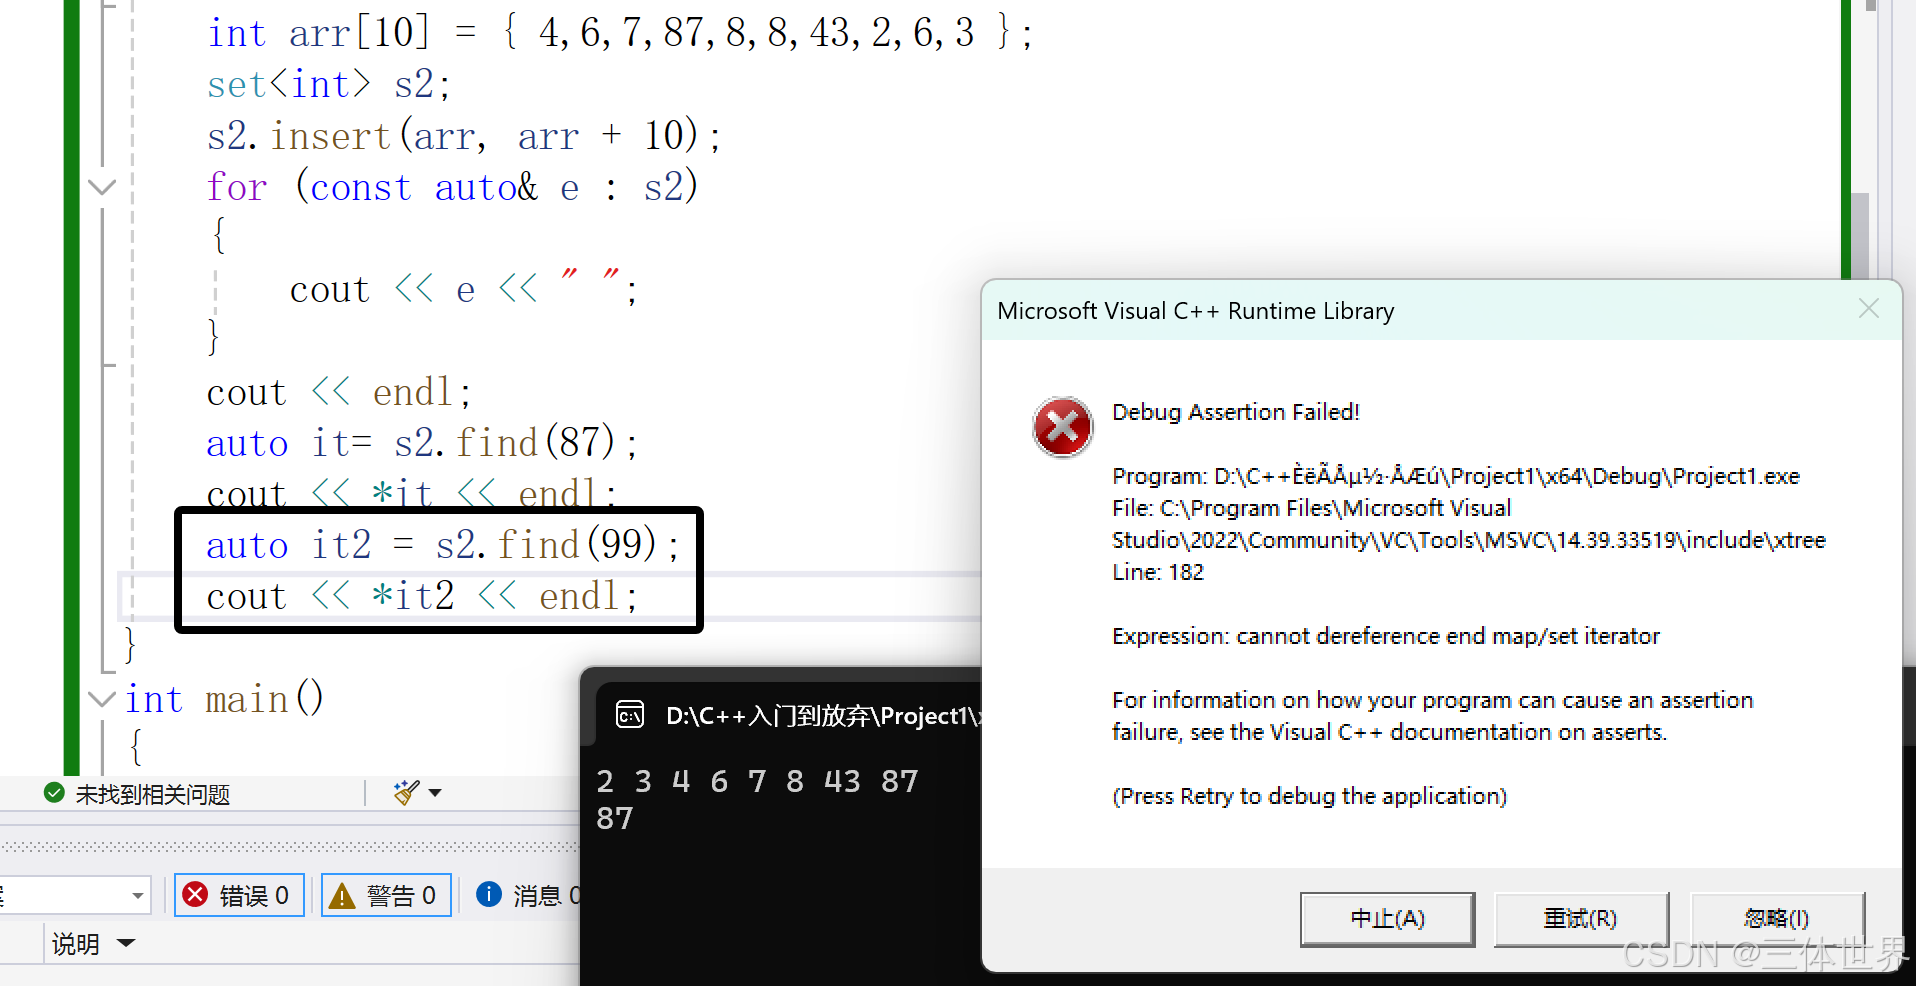1916x986 pixels.
Task: Toggle the 警告 0 warning filter
Action: pos(386,895)
